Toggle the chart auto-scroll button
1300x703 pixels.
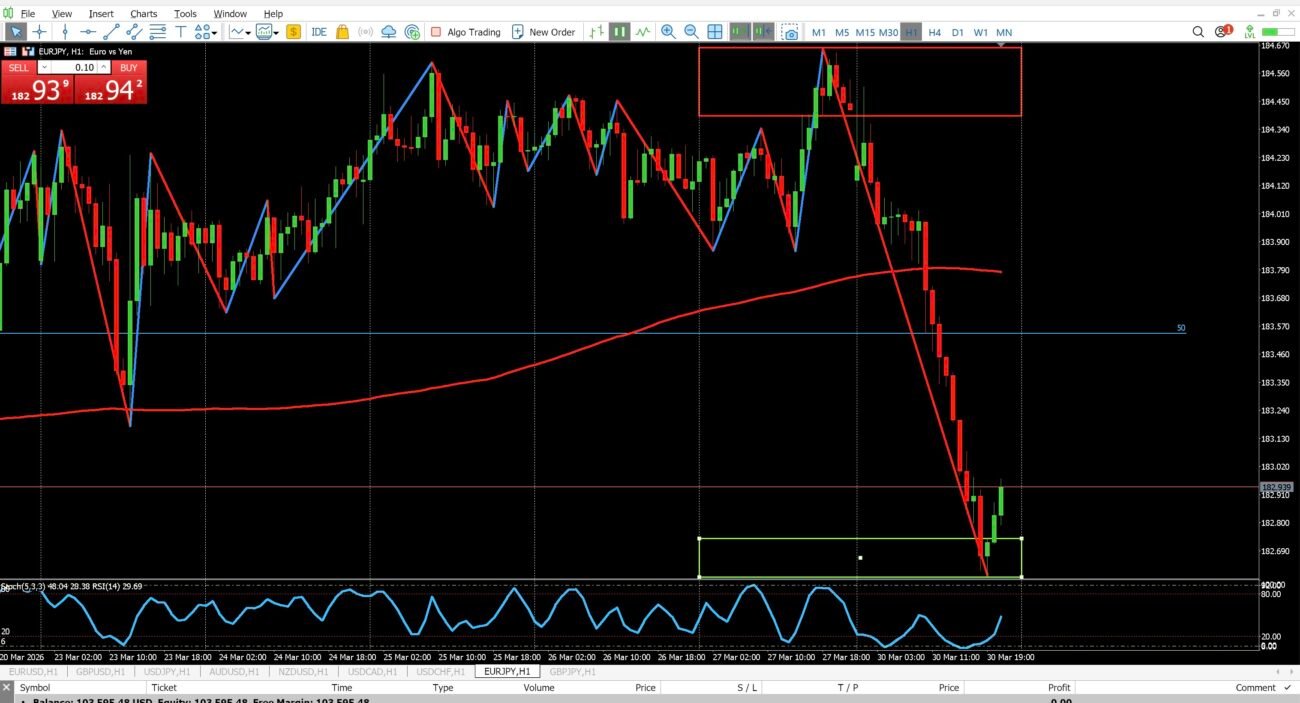click(739, 32)
